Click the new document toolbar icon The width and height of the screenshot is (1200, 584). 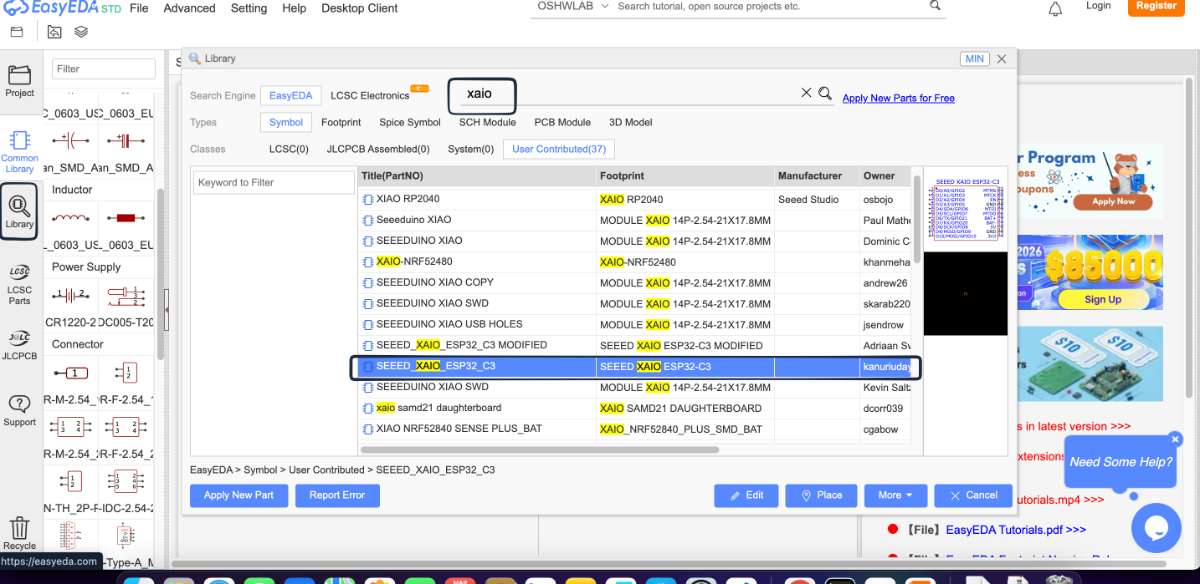tap(16, 32)
